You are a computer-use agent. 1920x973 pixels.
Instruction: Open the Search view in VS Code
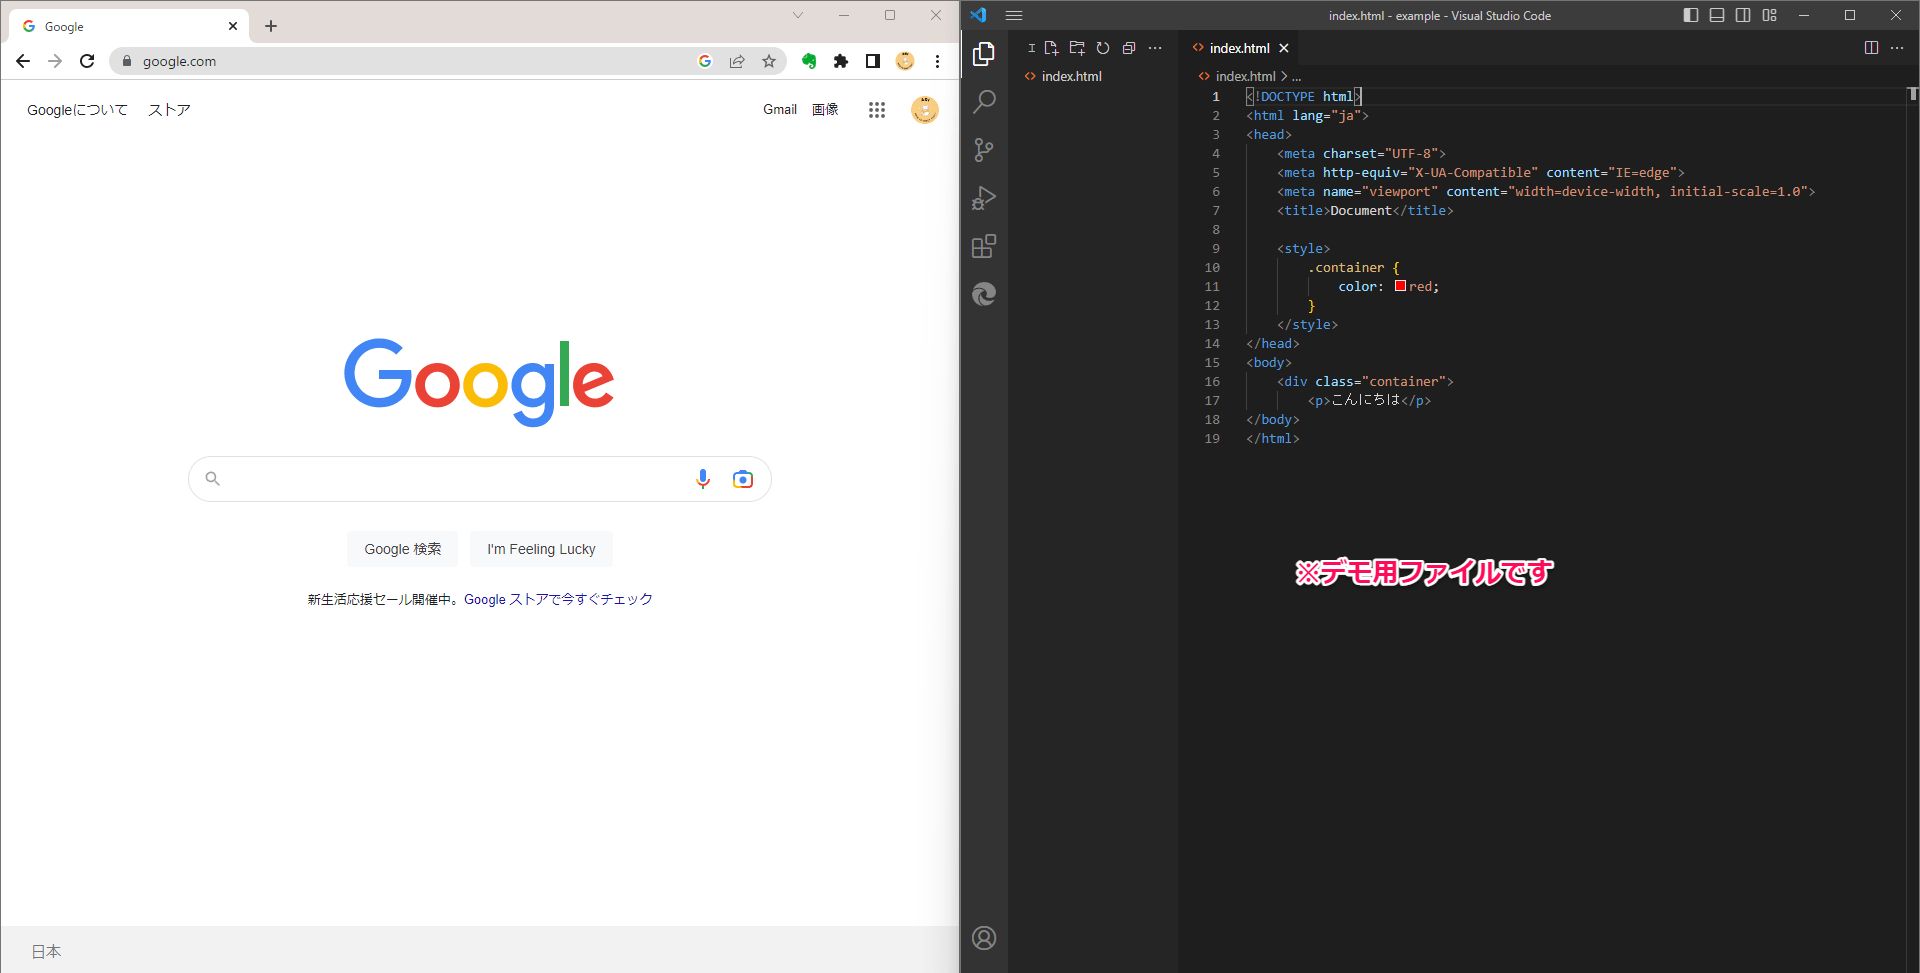point(984,102)
